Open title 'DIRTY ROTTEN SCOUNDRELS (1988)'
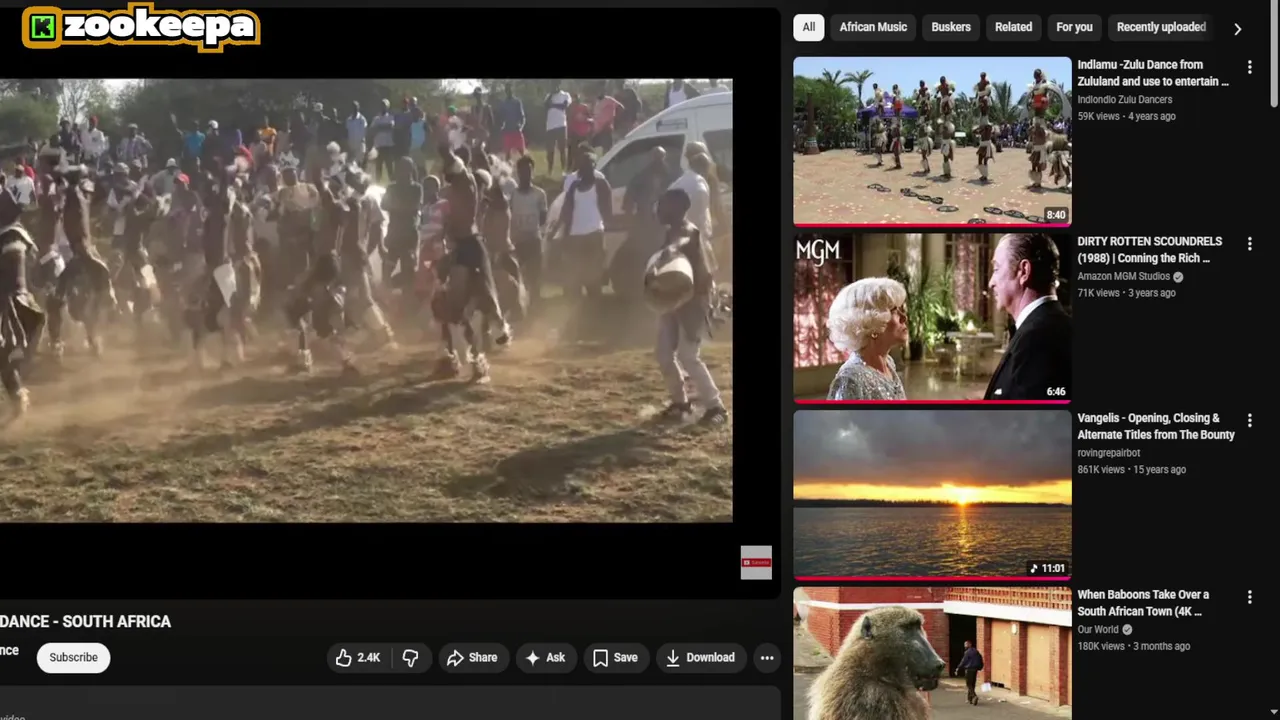 pyautogui.click(x=1150, y=250)
